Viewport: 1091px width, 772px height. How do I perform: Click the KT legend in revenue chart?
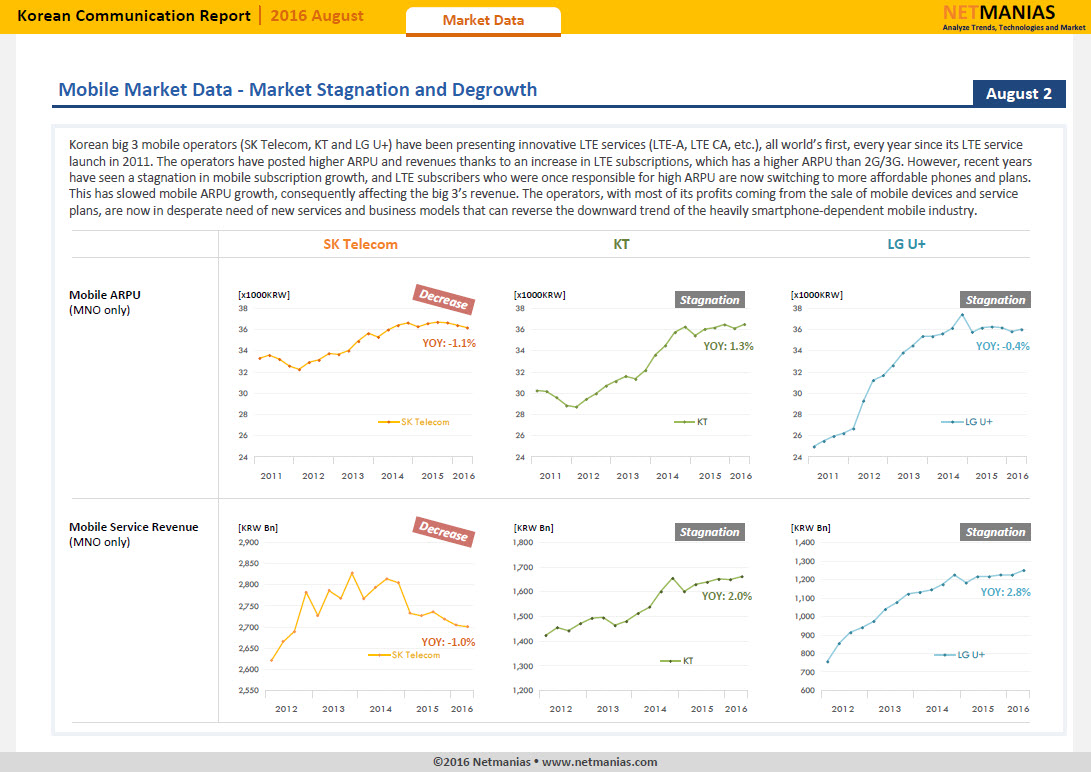pos(677,661)
